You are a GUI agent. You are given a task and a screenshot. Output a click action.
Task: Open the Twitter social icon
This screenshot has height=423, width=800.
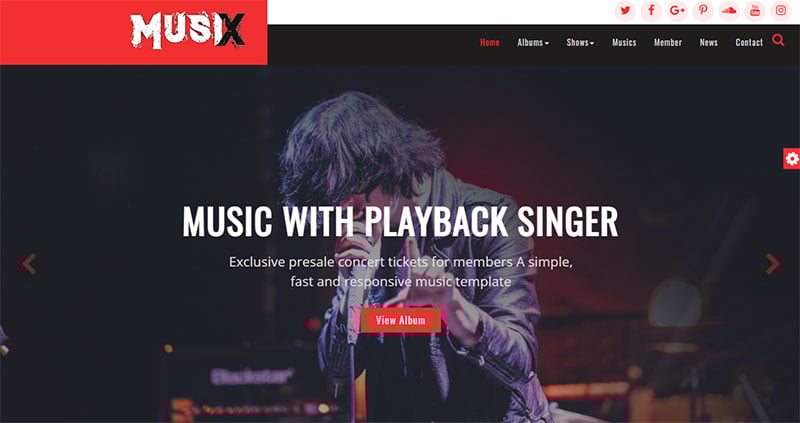(625, 10)
